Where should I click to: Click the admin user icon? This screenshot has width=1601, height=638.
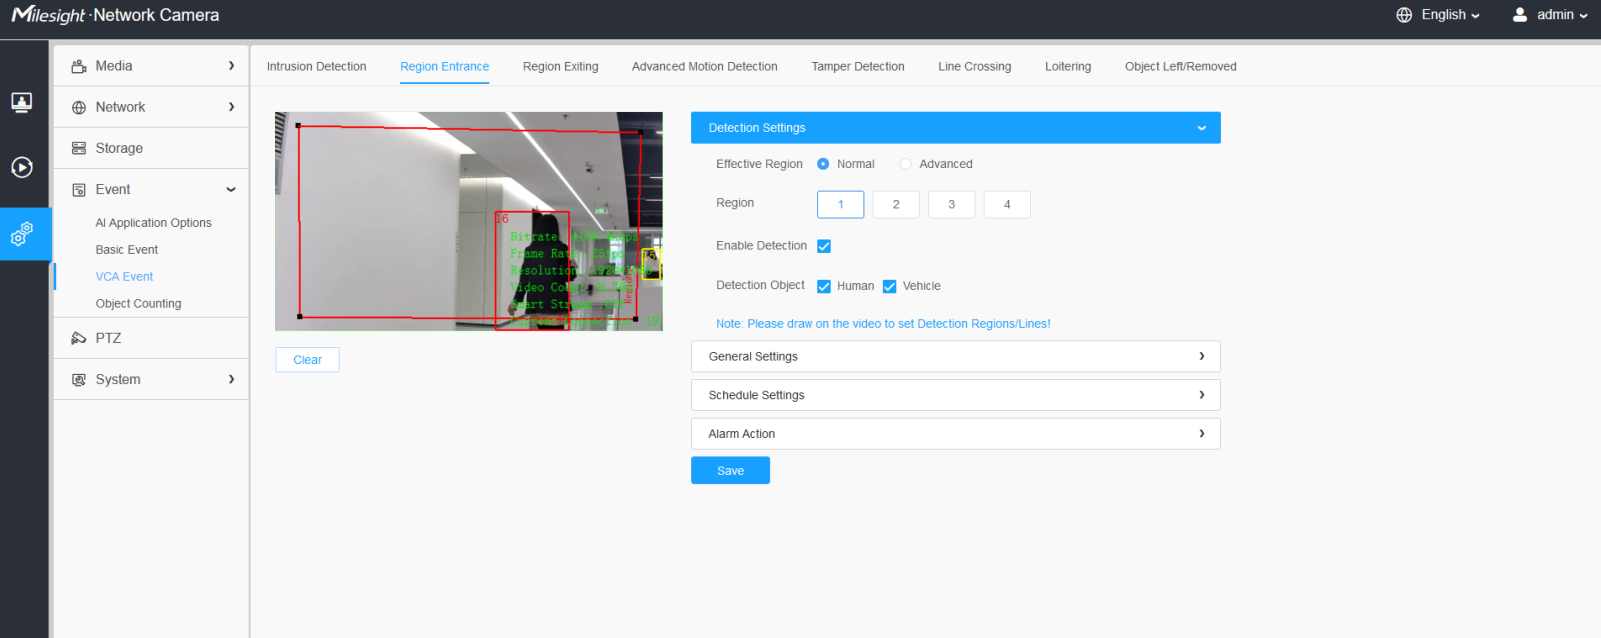click(x=1520, y=15)
